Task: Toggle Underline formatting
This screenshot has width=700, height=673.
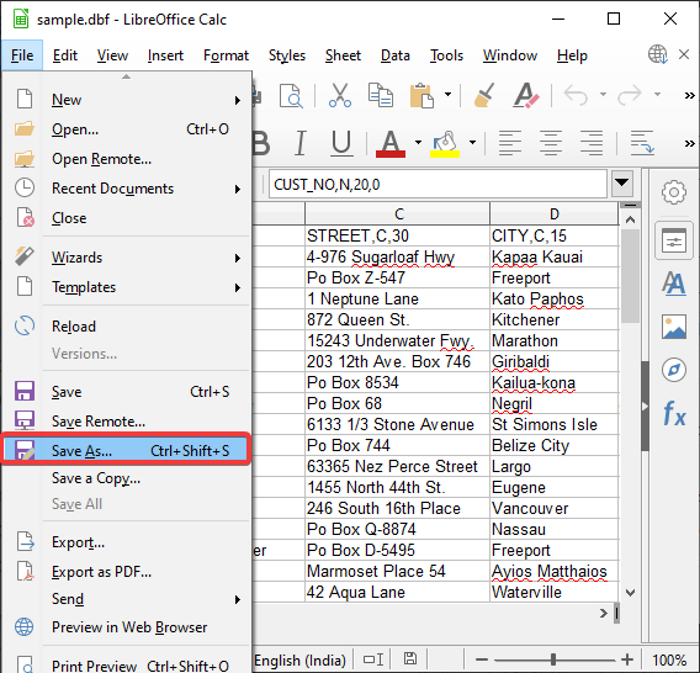Action: coord(341,143)
